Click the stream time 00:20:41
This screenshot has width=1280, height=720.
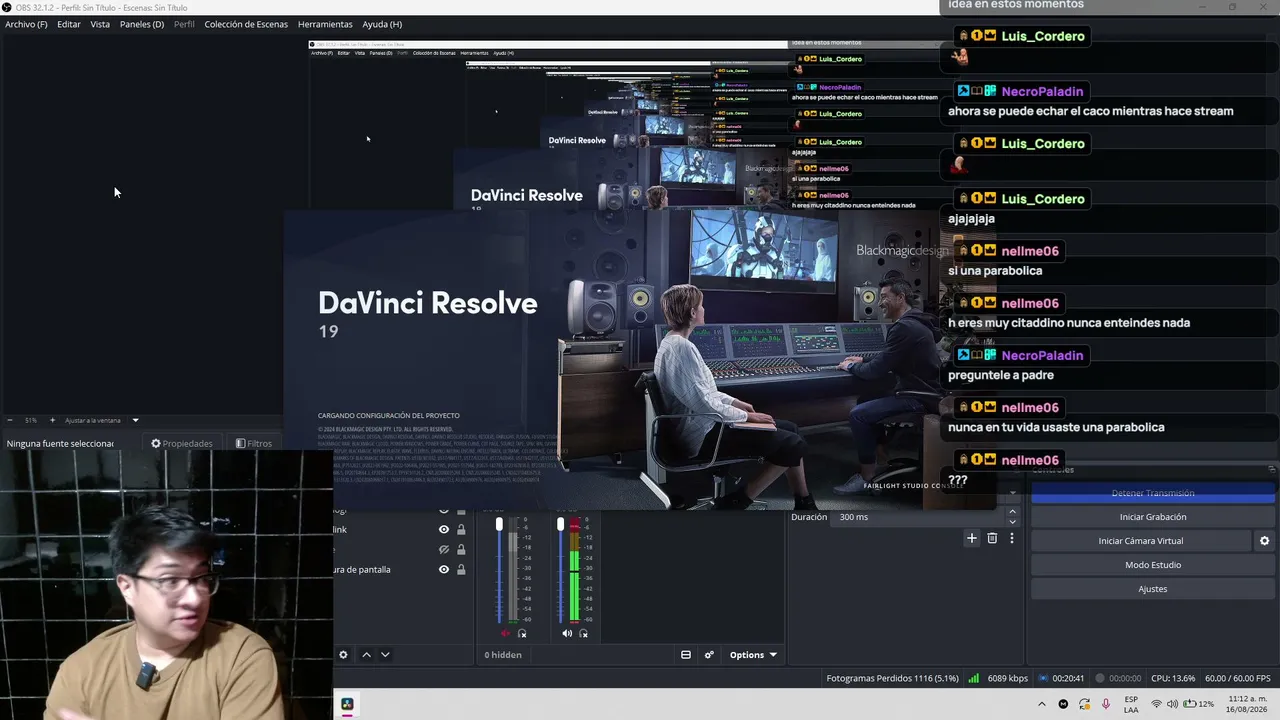pyautogui.click(x=1068, y=678)
